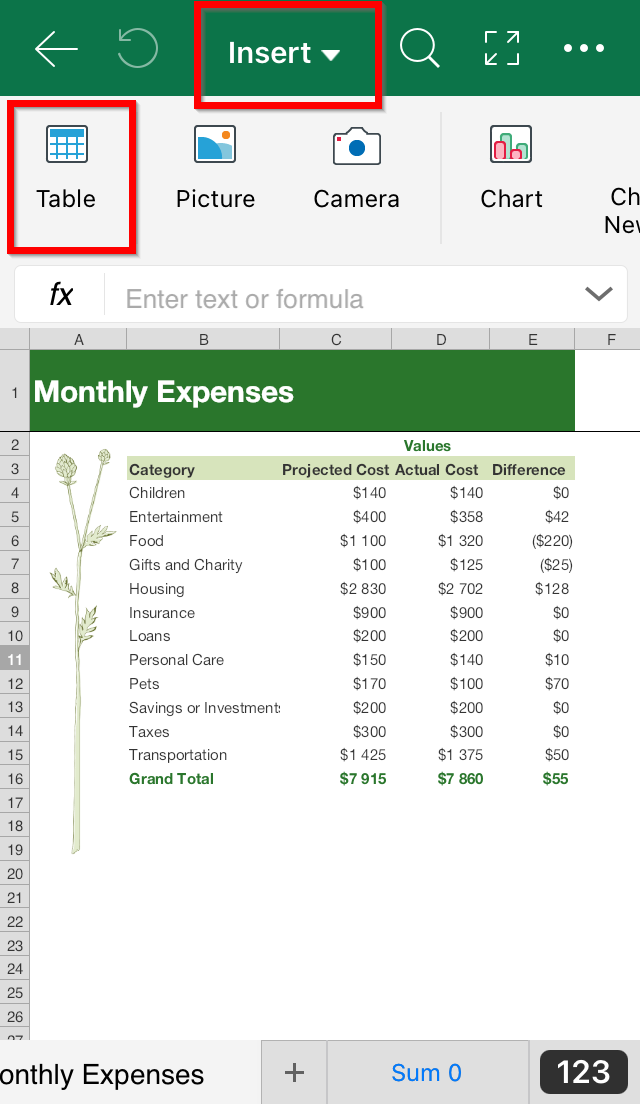
Task: Tap the undo icon
Action: pyautogui.click(x=138, y=49)
